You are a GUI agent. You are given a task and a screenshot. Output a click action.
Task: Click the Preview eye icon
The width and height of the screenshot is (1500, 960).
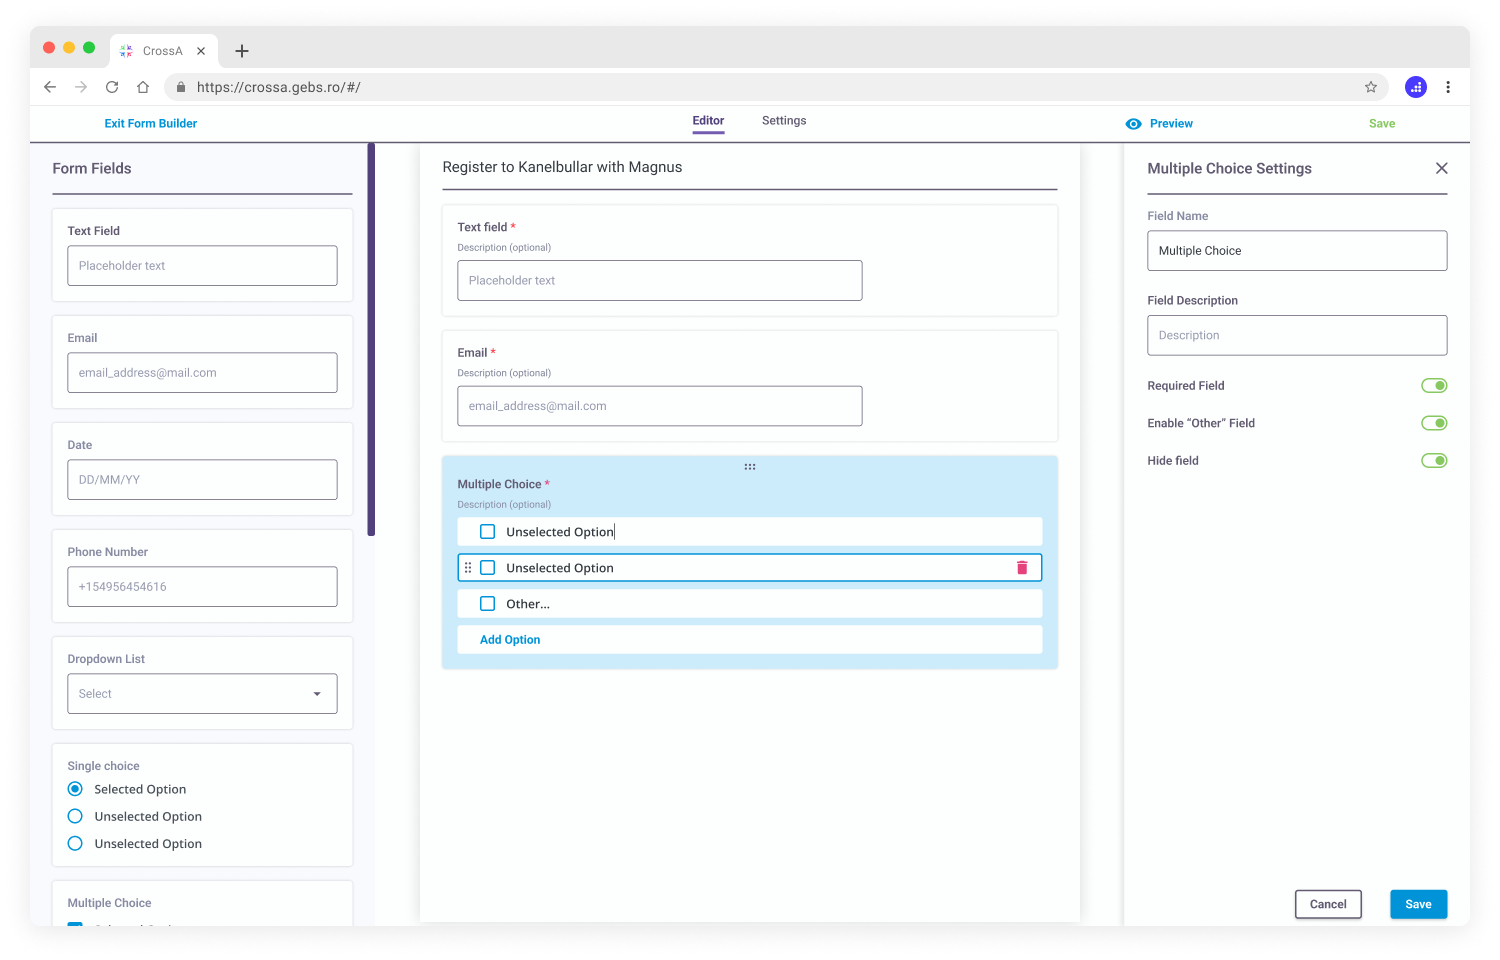pyautogui.click(x=1133, y=123)
